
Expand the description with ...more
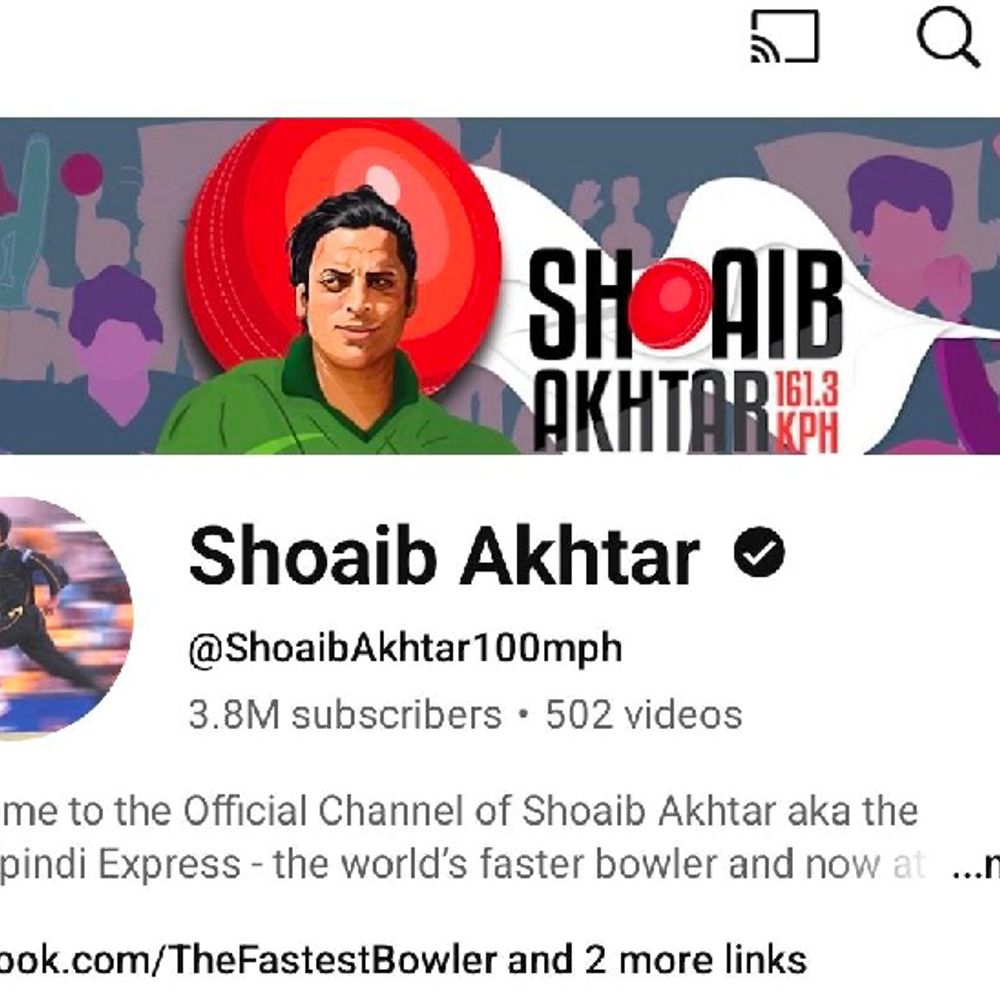point(976,866)
